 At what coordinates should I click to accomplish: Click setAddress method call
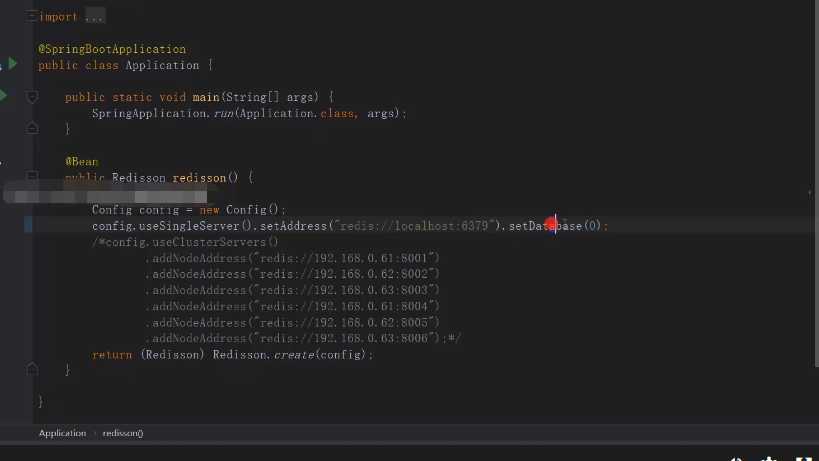[x=293, y=226]
